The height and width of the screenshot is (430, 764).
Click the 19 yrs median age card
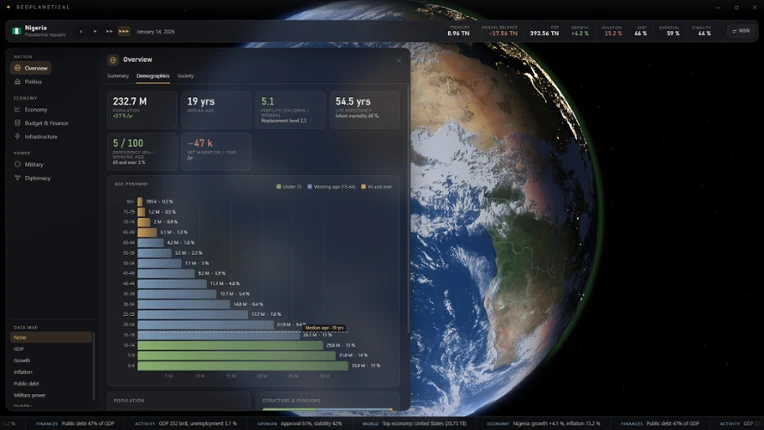[x=216, y=110]
